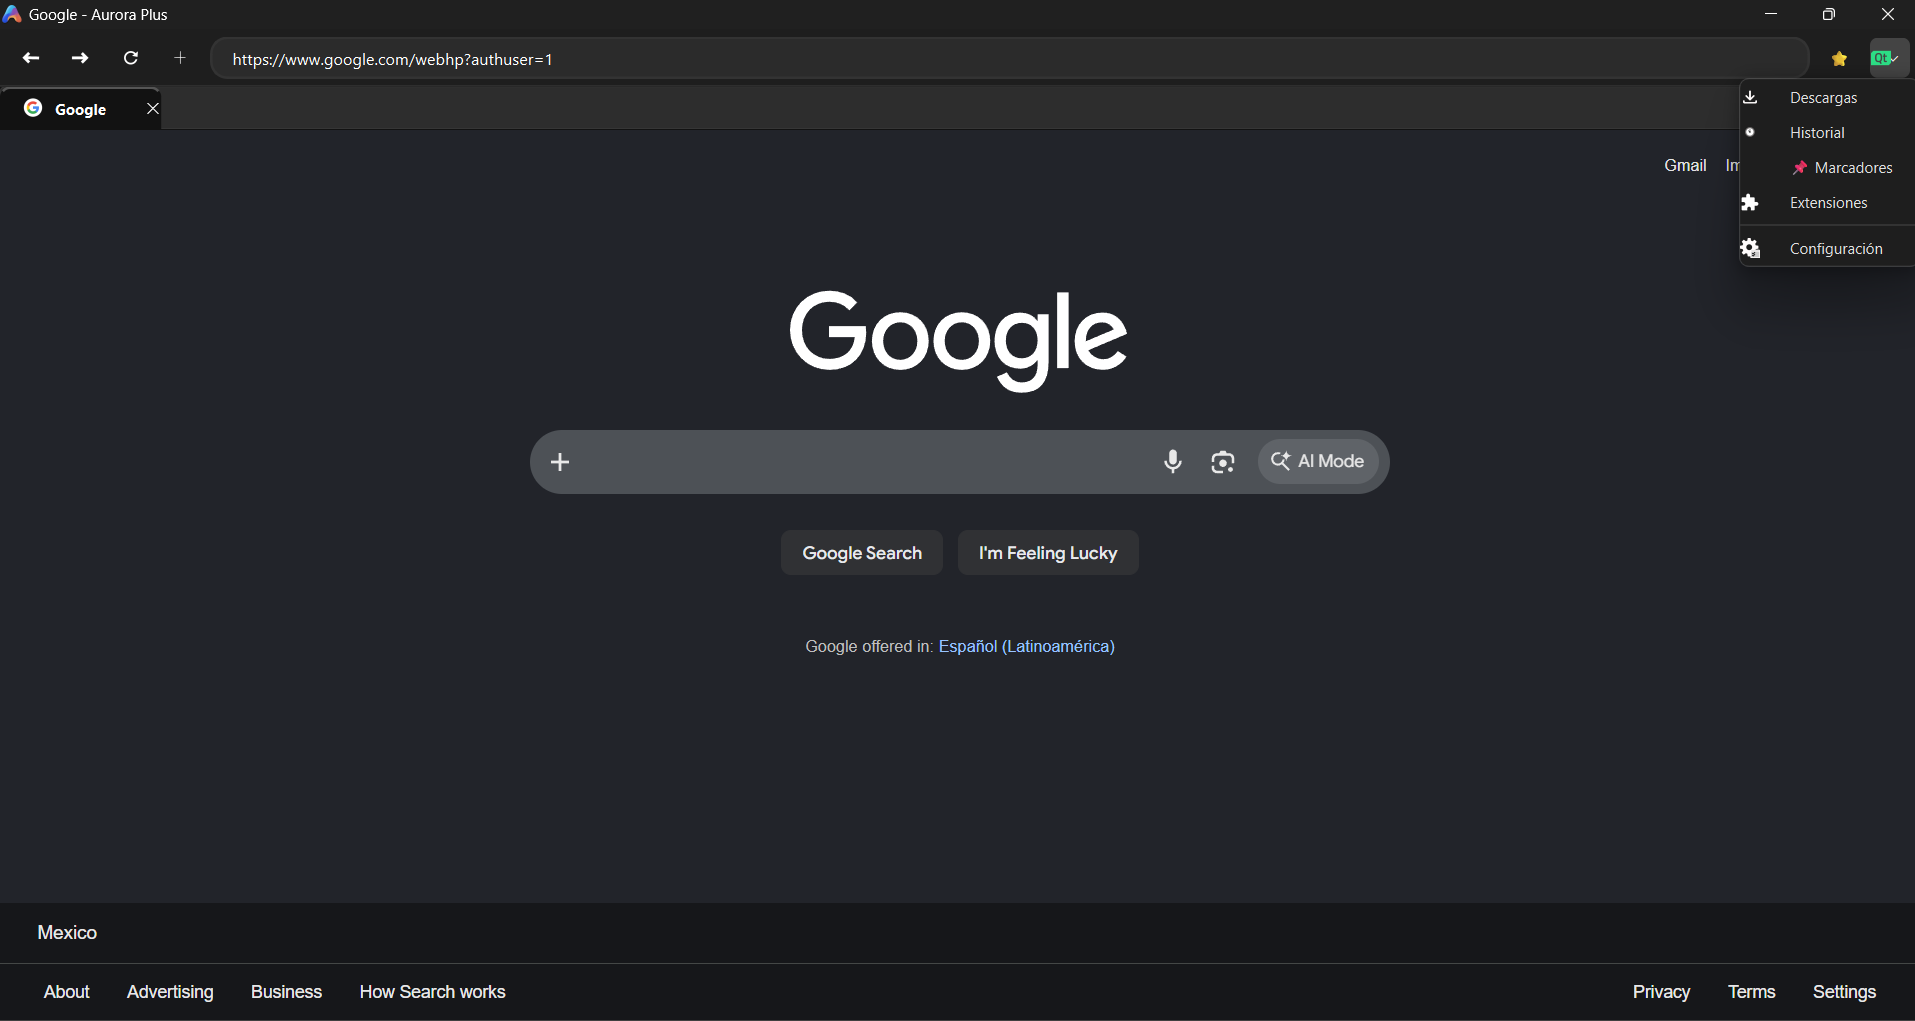Click the bookmark star icon
The height and width of the screenshot is (1021, 1915).
pyautogui.click(x=1839, y=59)
